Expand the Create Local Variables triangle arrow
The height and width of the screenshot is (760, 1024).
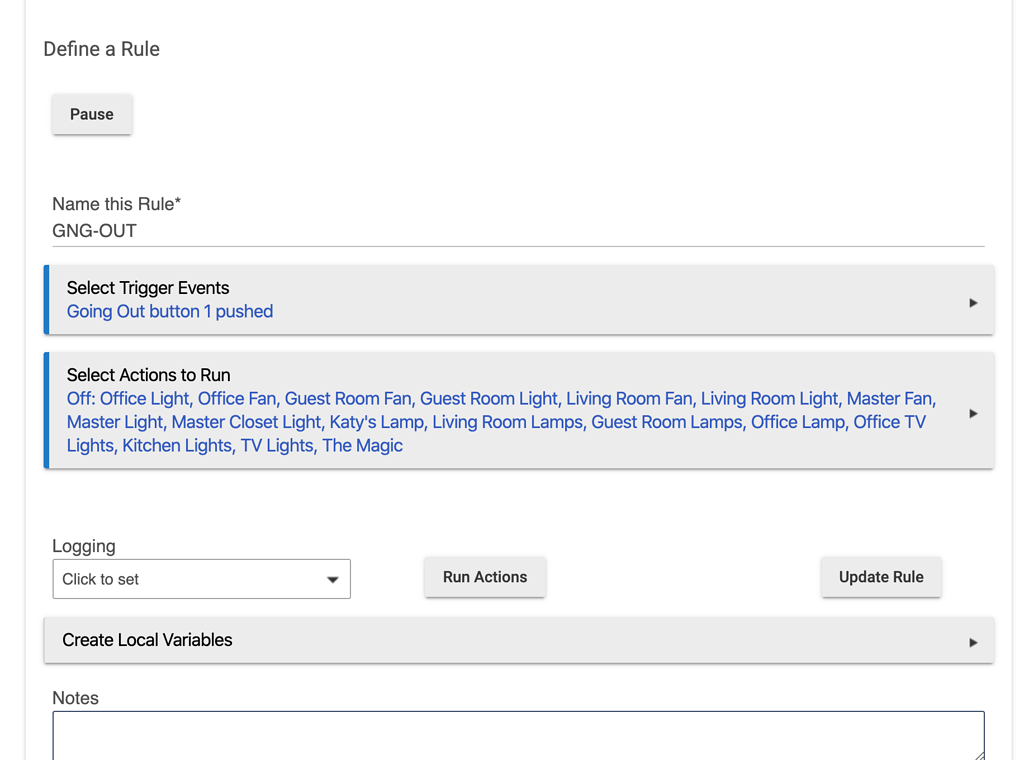(x=973, y=642)
